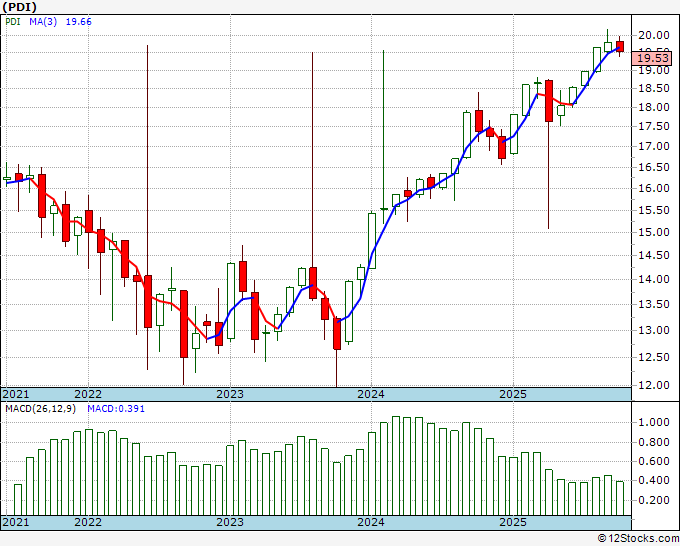This screenshot has width=680, height=546.
Task: Click 2023 on price chart time axis
Action: (230, 394)
